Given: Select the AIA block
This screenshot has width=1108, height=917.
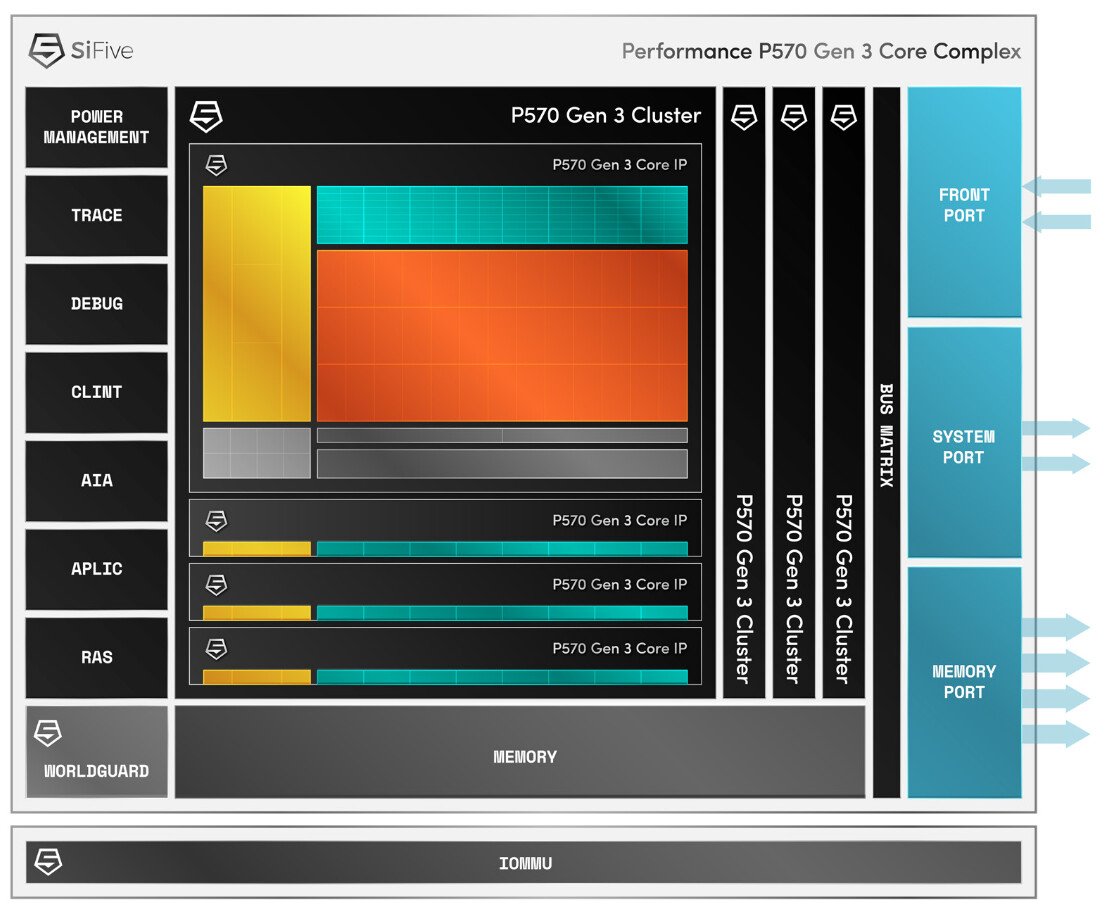Looking at the screenshot, I should 97,480.
